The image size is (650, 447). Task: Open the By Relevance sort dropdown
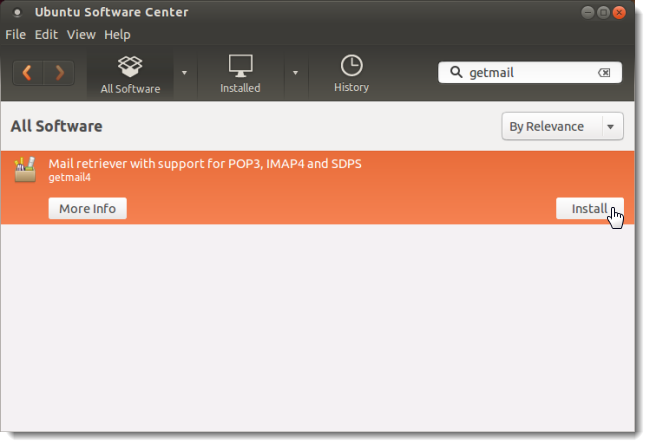562,126
